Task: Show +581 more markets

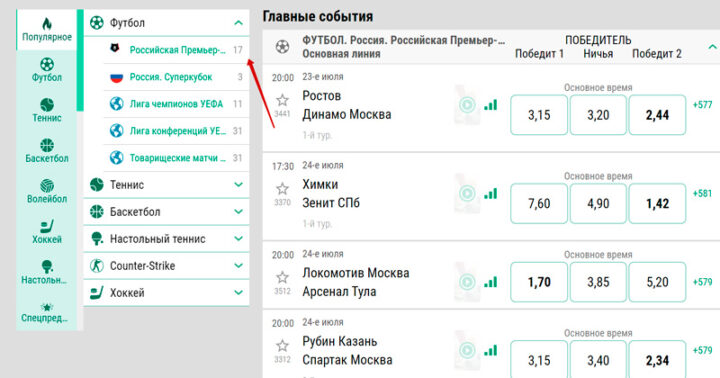Action: pos(703,193)
